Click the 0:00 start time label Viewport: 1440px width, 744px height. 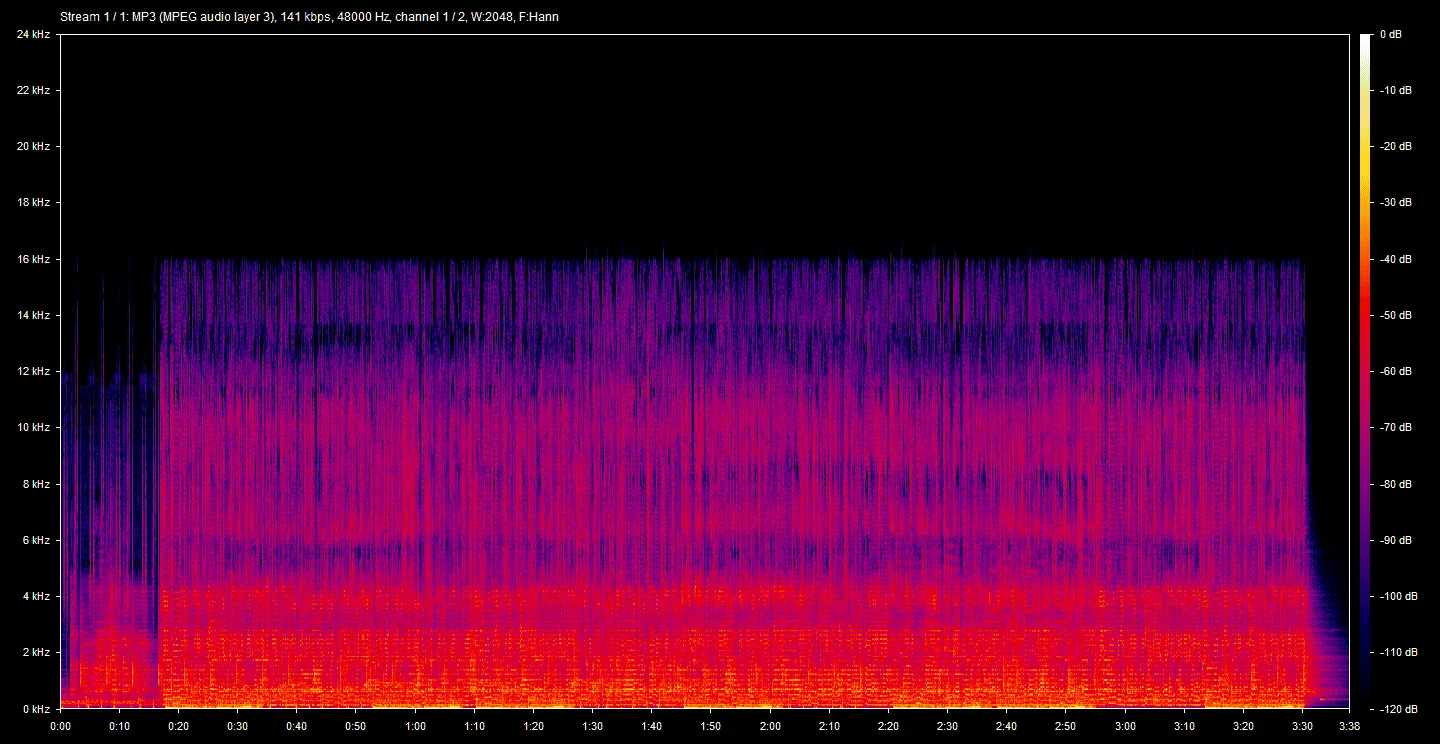[60, 726]
